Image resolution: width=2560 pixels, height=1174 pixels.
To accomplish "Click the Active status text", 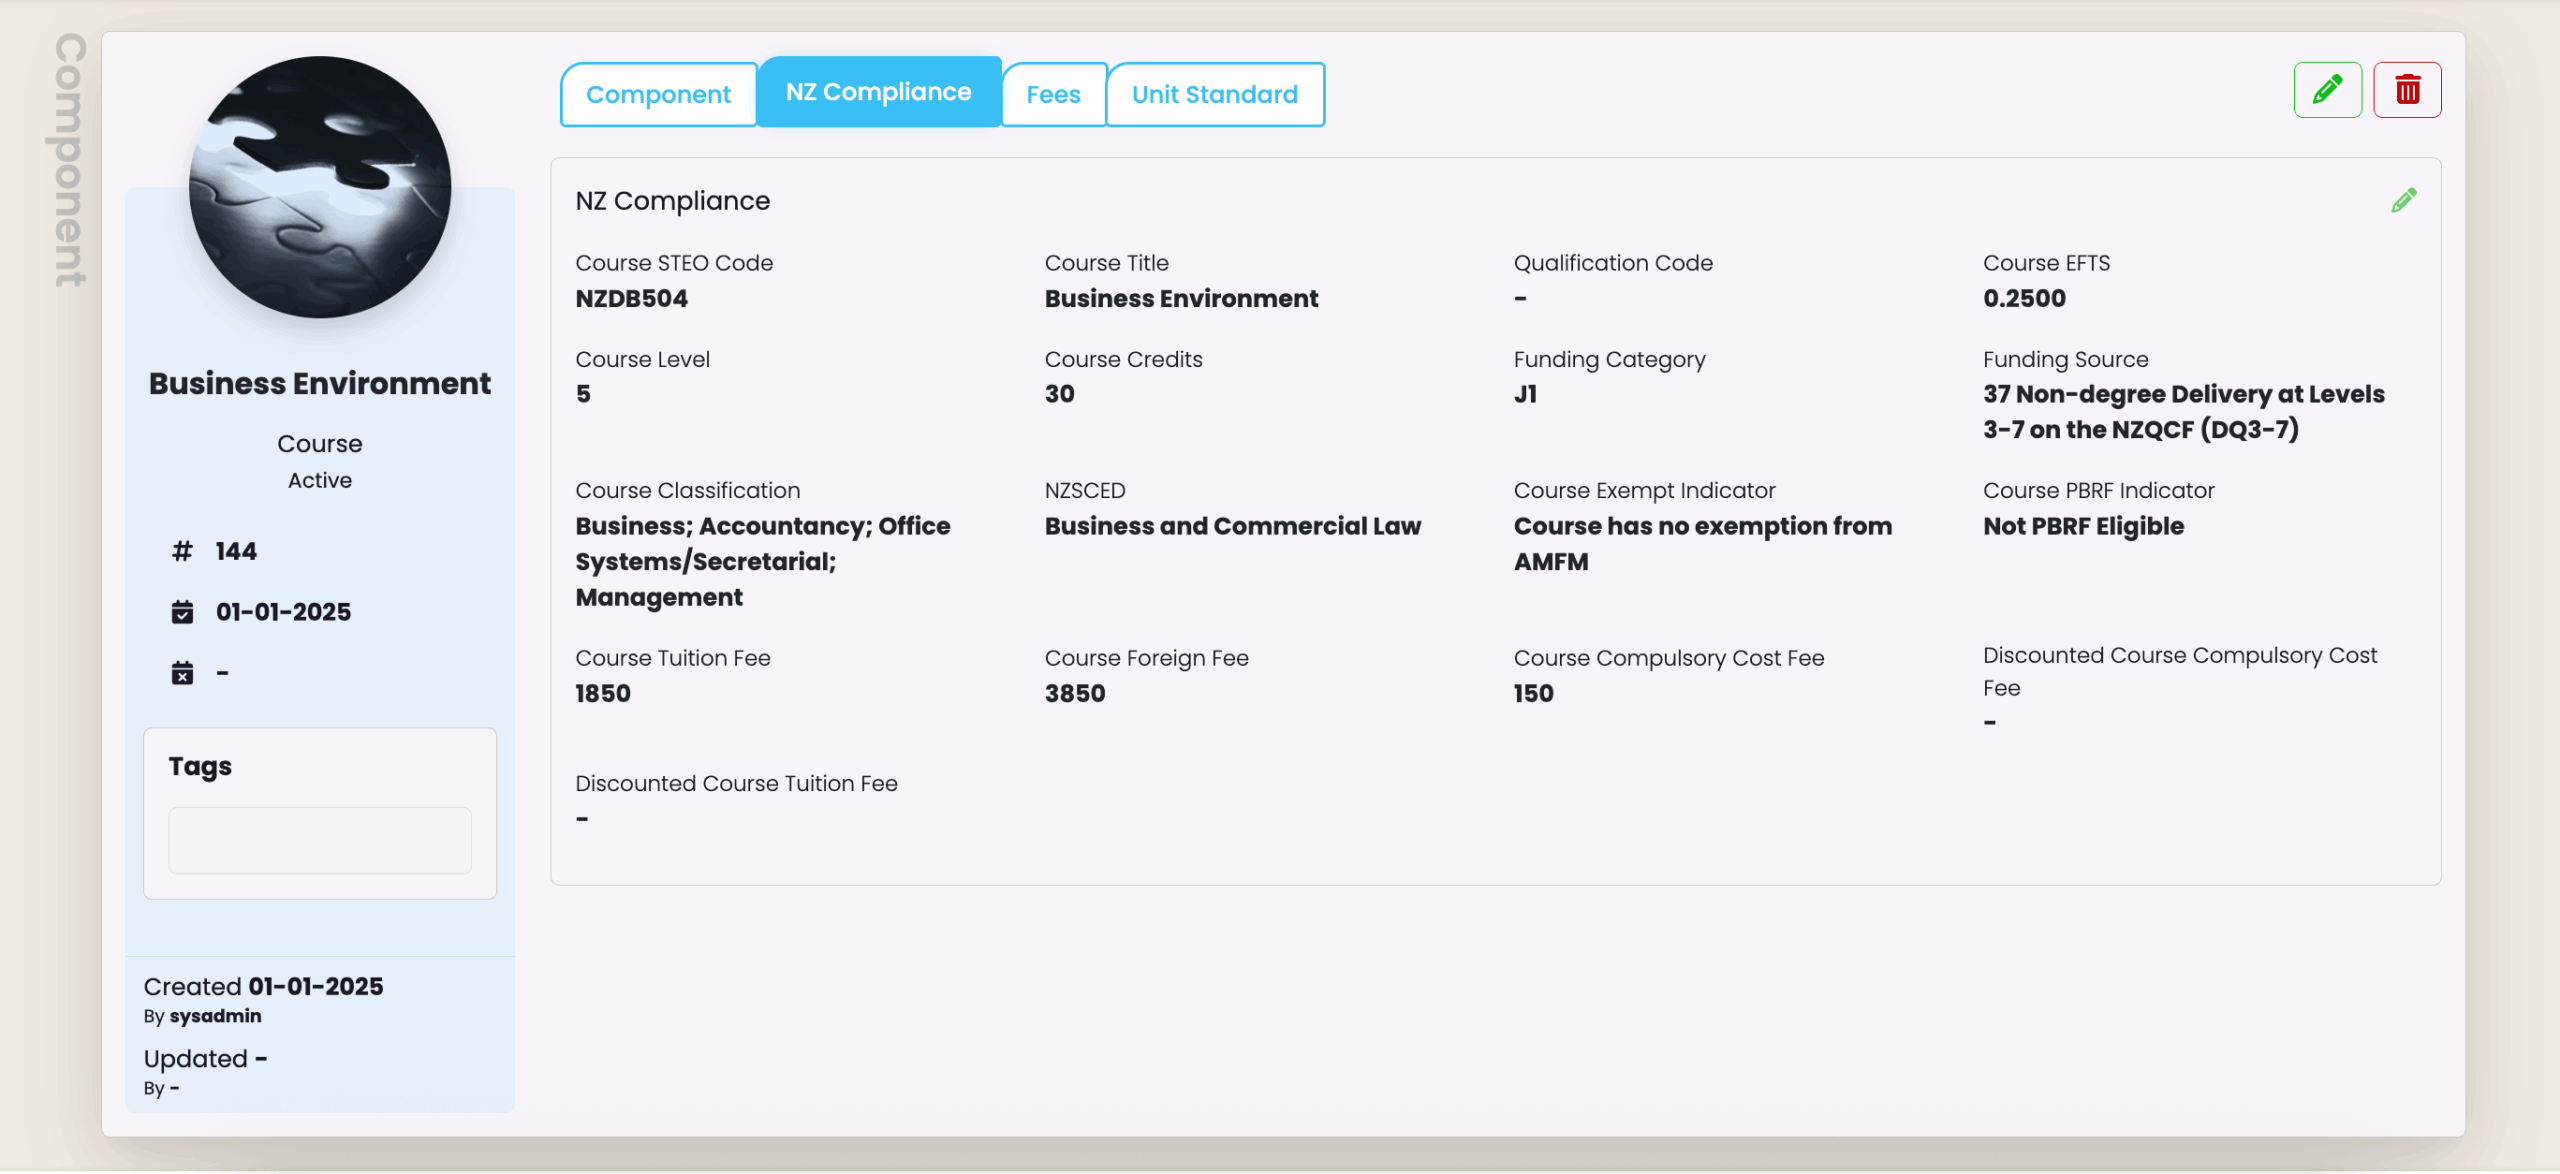I will 320,480.
